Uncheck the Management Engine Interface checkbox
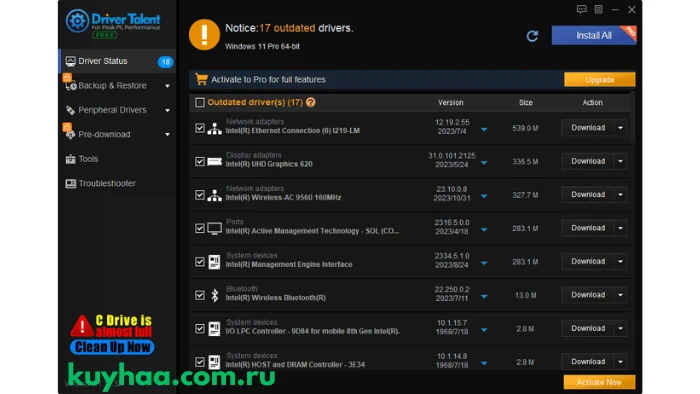This screenshot has width=700, height=394. (x=200, y=262)
